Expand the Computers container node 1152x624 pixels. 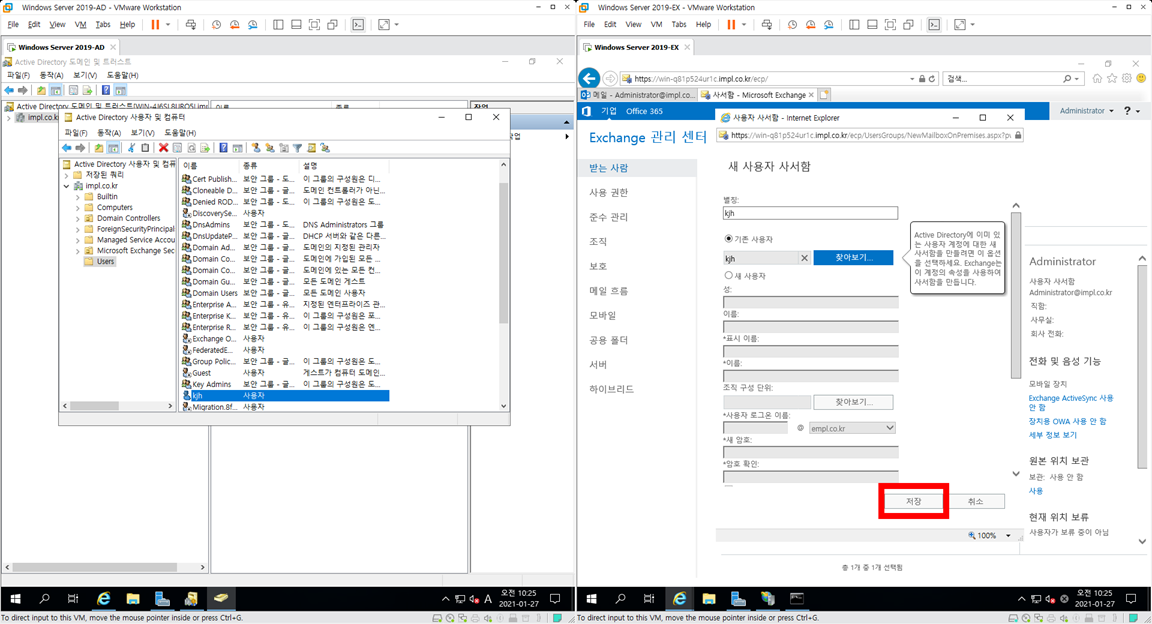click(78, 208)
